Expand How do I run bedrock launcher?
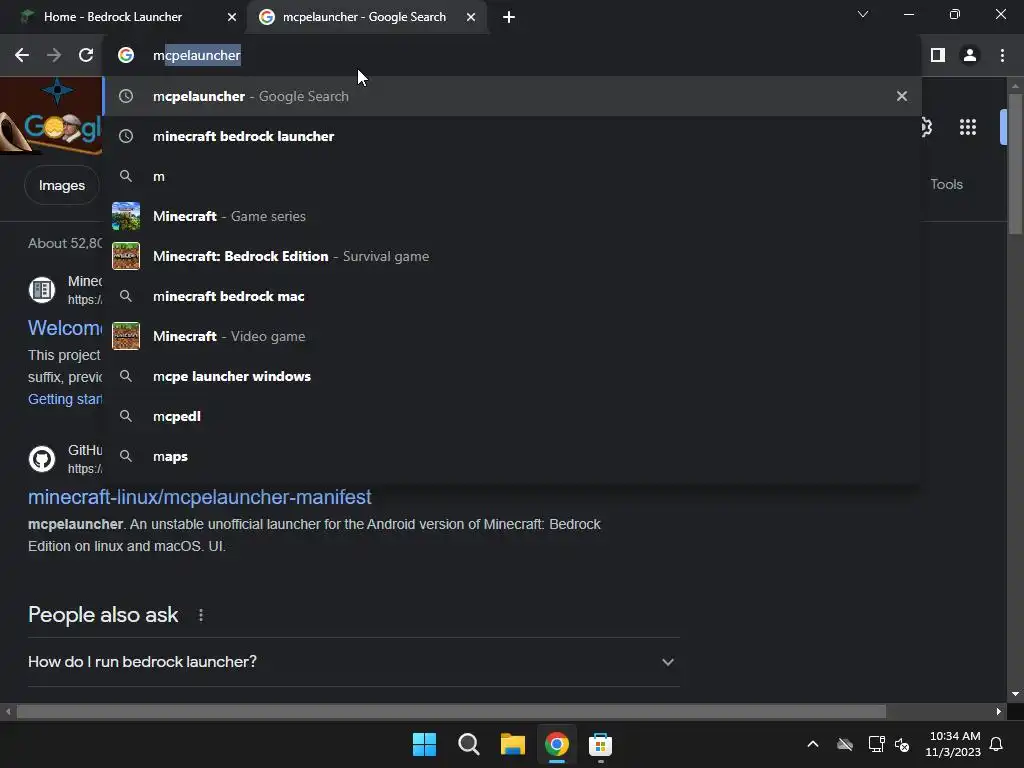1024x768 pixels. click(x=353, y=662)
